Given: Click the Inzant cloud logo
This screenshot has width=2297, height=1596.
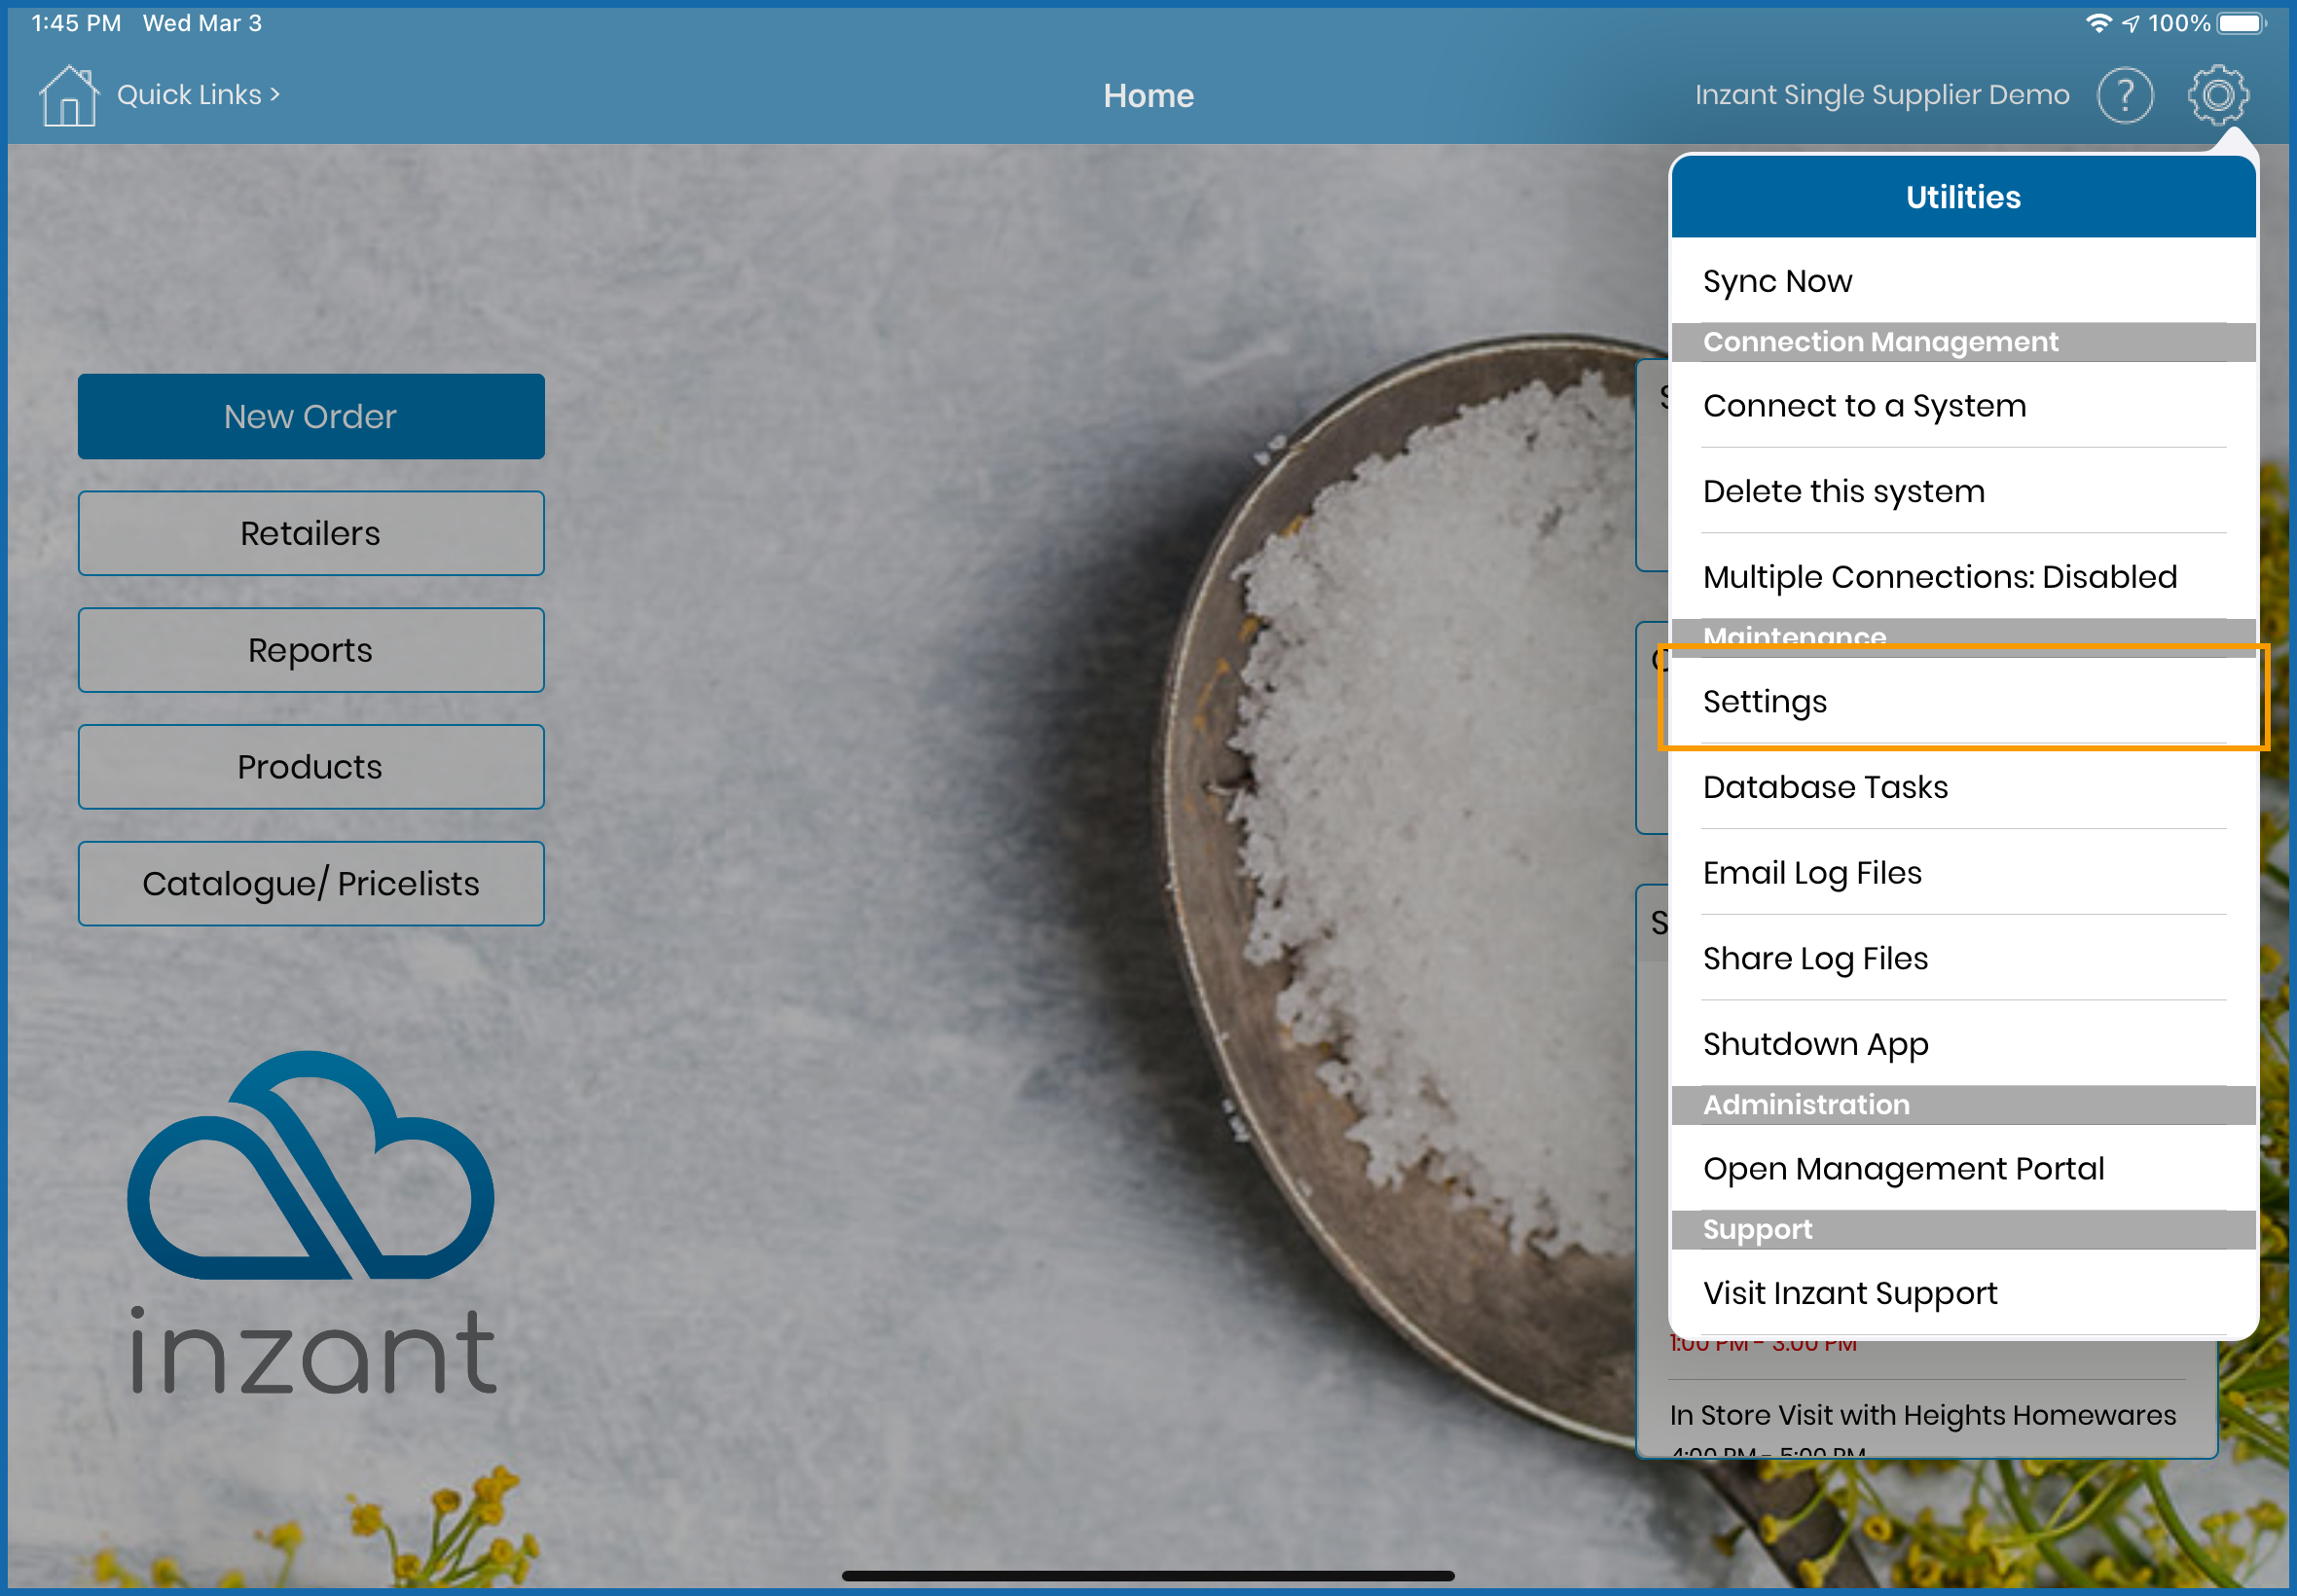Looking at the screenshot, I should point(310,1165).
